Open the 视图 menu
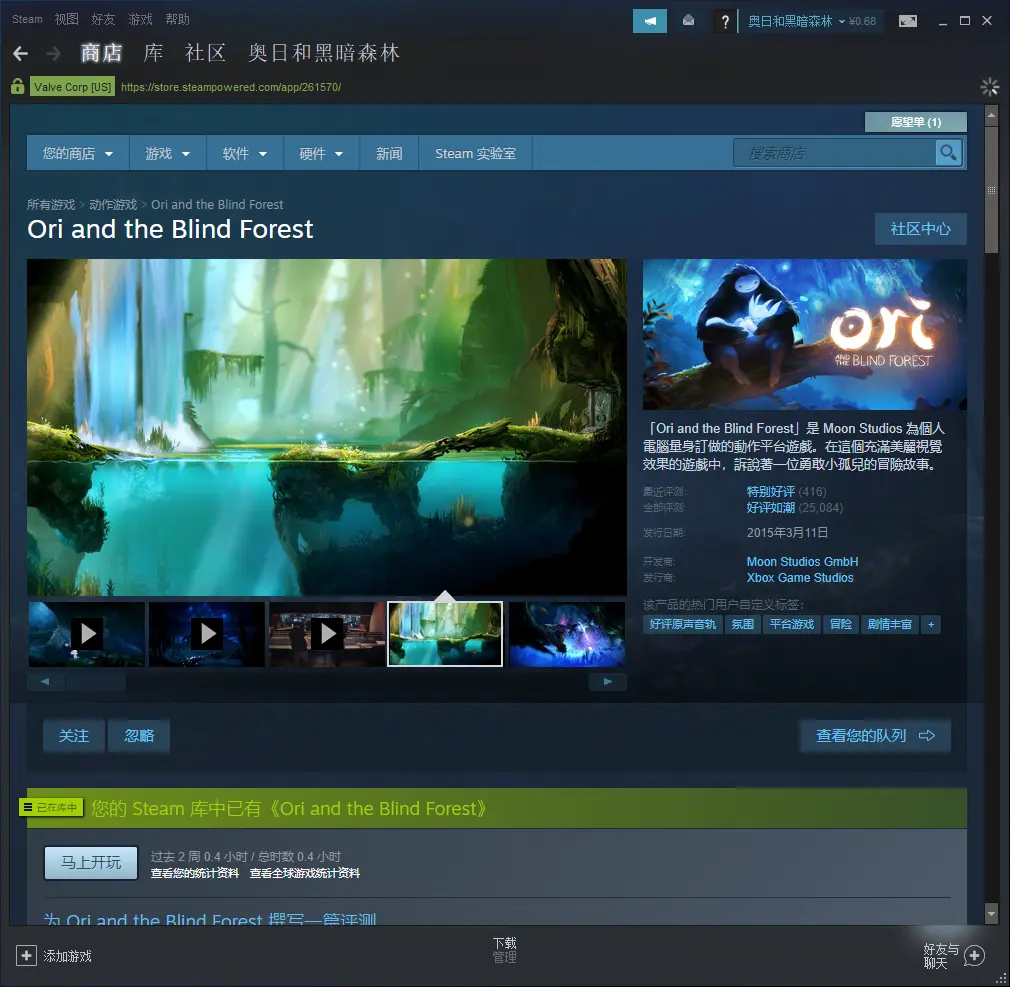The image size is (1010, 987). coord(66,19)
